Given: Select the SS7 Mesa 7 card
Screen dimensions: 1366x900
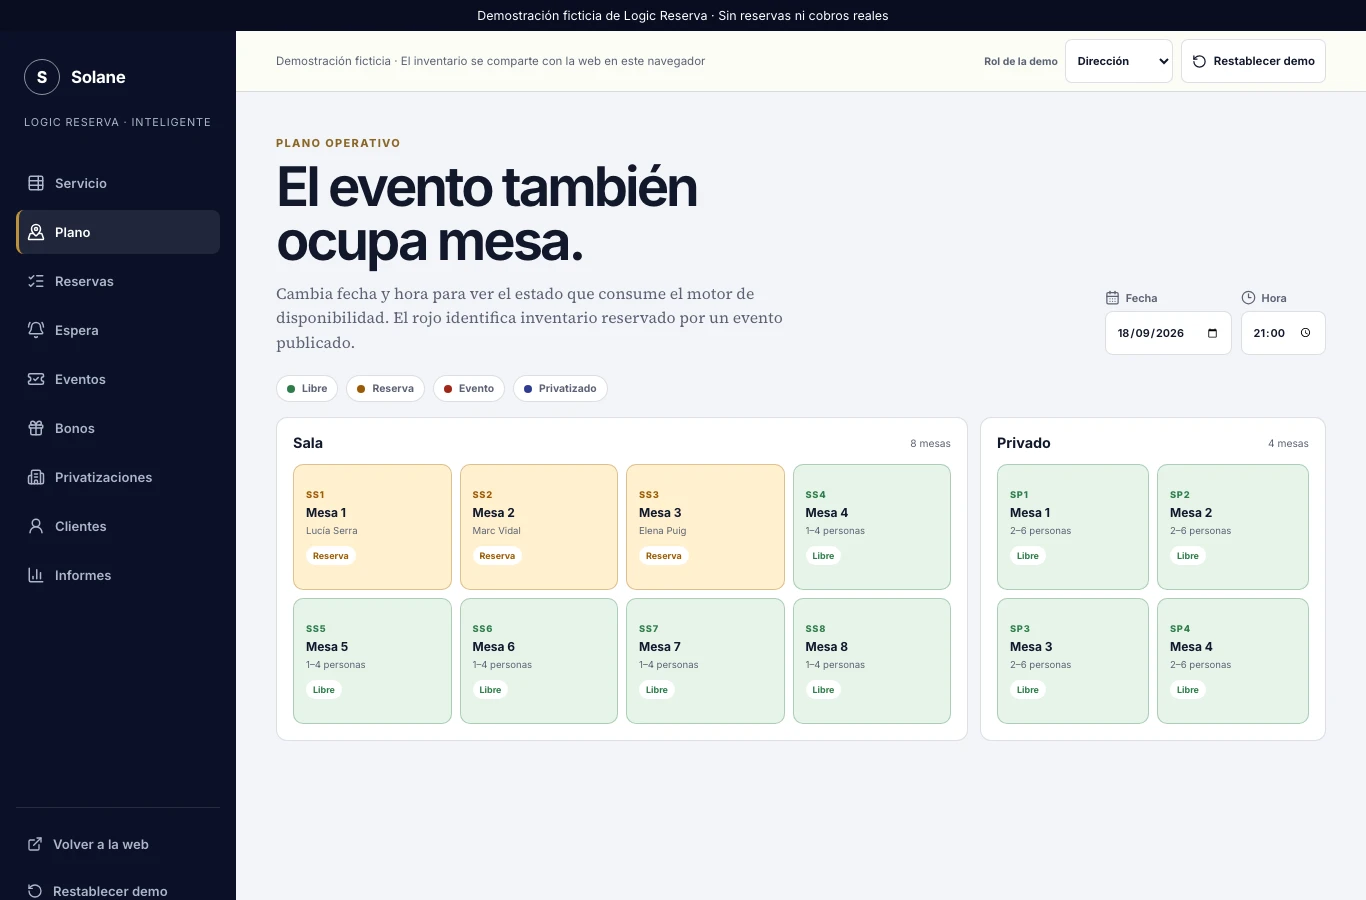Looking at the screenshot, I should pyautogui.click(x=705, y=661).
